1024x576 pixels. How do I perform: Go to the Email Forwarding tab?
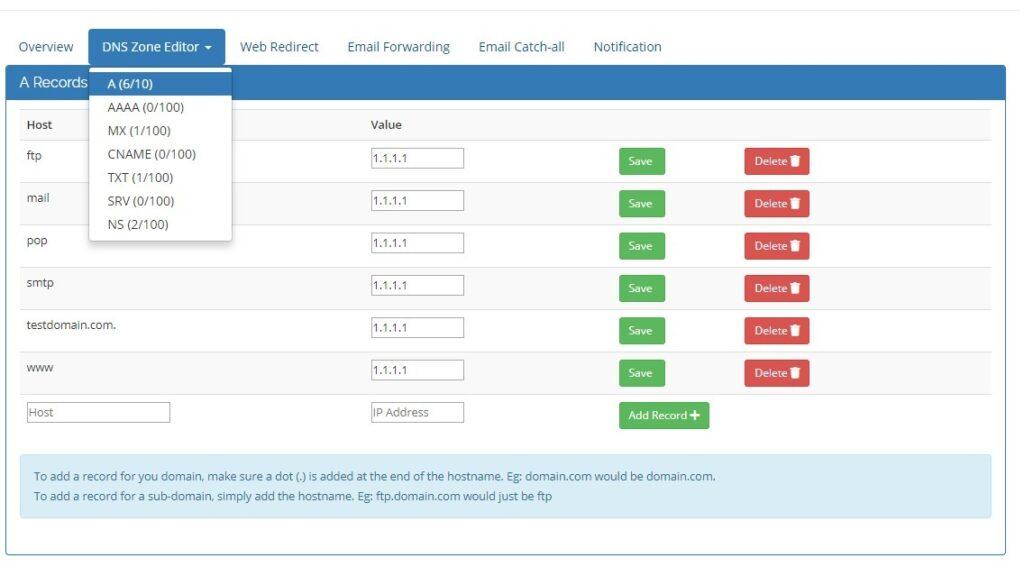[398, 47]
